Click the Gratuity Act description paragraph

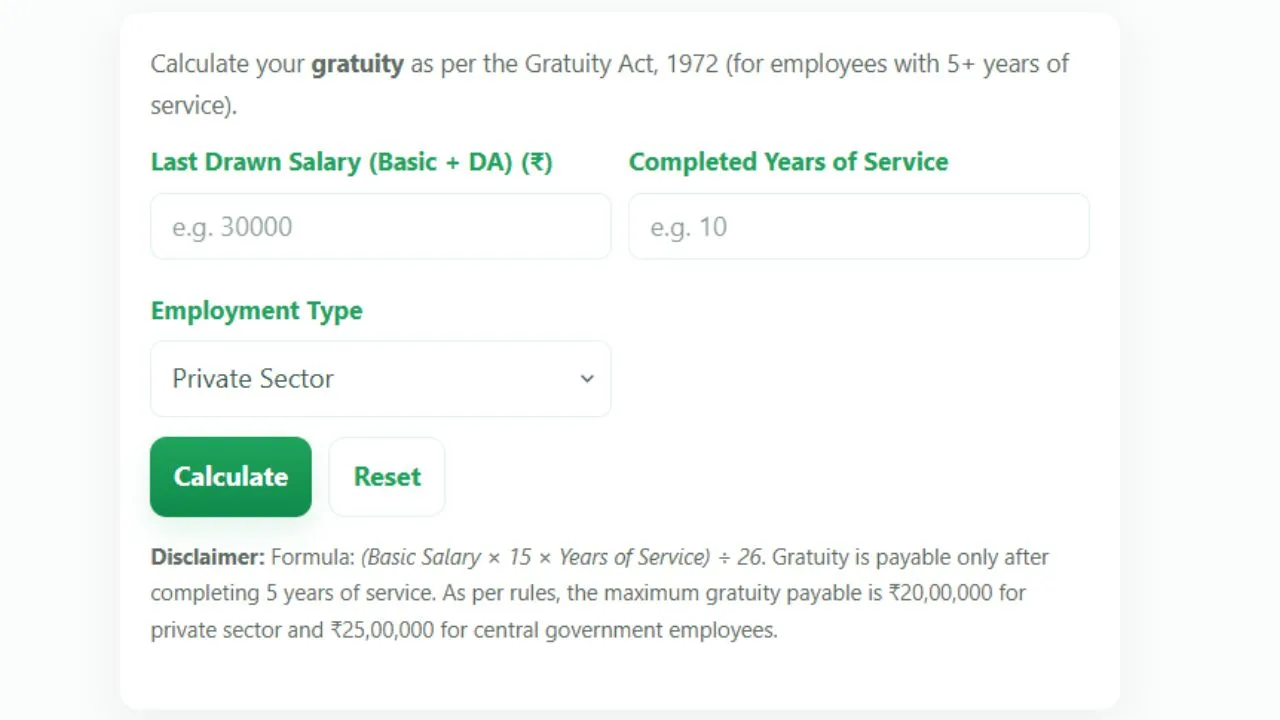610,84
